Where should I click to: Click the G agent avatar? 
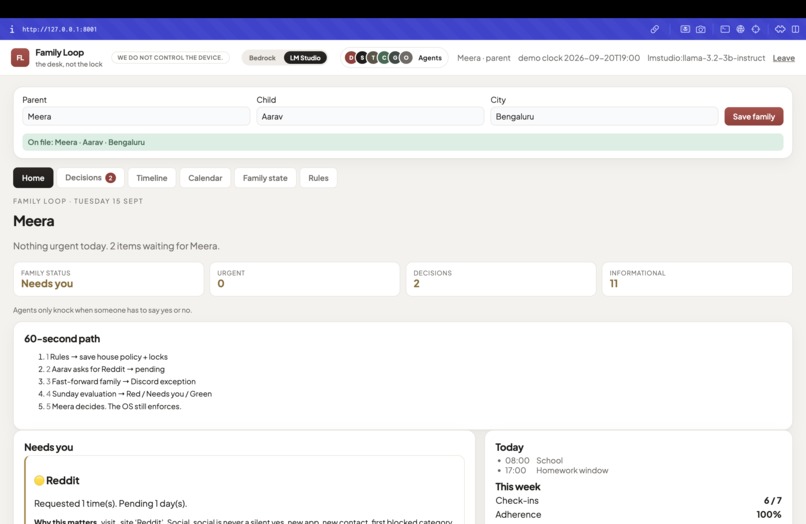coord(395,58)
